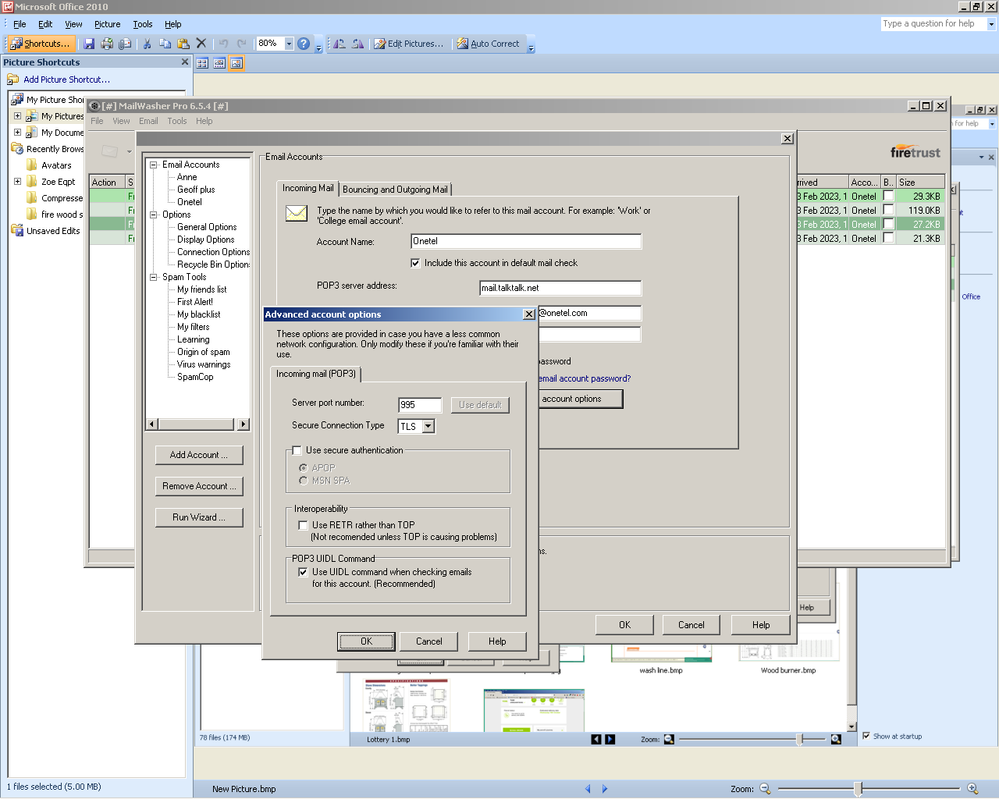The height and width of the screenshot is (799, 999).
Task: Click the POP3 server address field
Action: point(560,287)
